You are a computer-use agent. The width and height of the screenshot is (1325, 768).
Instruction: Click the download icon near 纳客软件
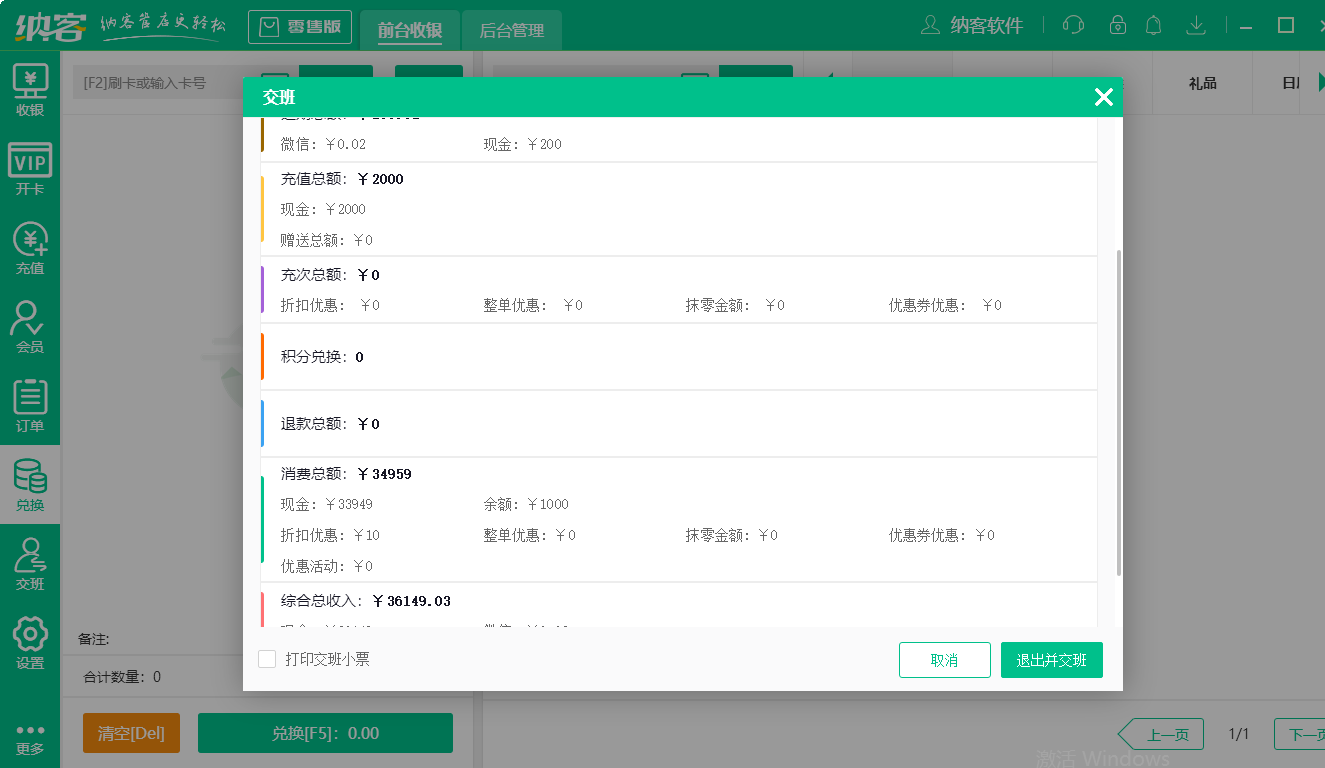pos(1196,25)
